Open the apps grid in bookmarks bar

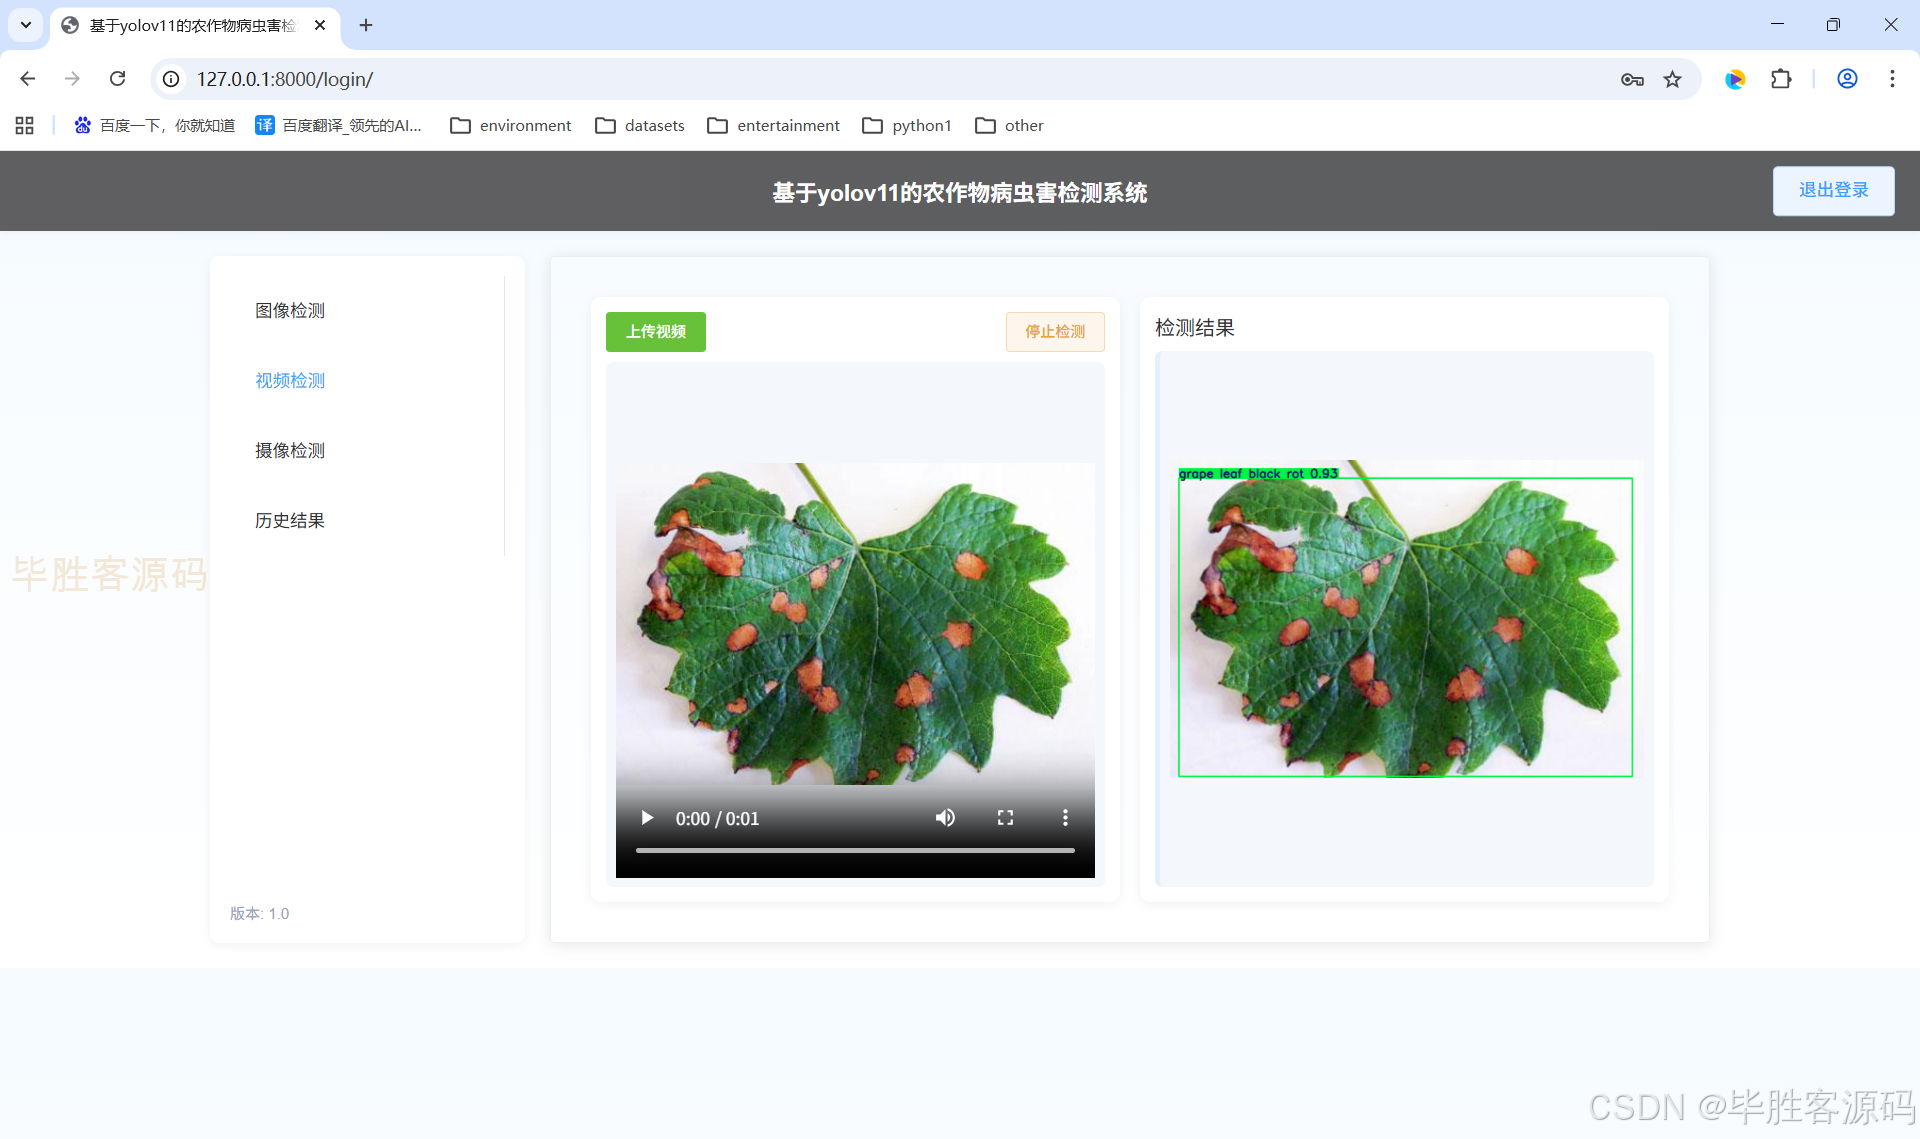click(x=25, y=125)
